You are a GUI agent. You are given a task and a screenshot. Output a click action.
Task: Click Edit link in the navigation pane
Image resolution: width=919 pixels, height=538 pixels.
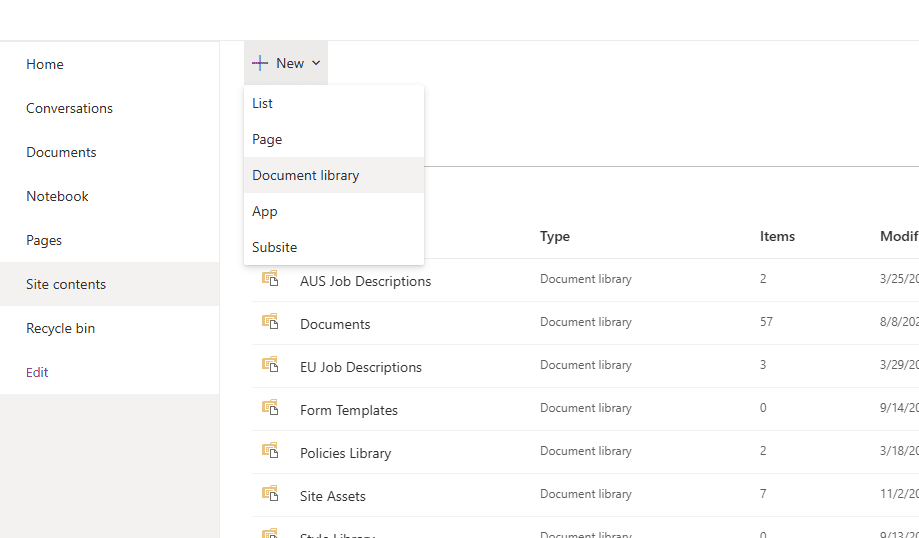point(37,372)
